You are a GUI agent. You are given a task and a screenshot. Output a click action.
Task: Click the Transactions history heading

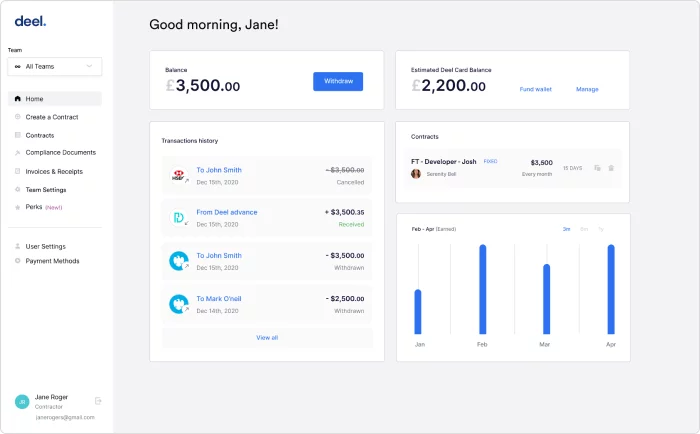tap(190, 141)
